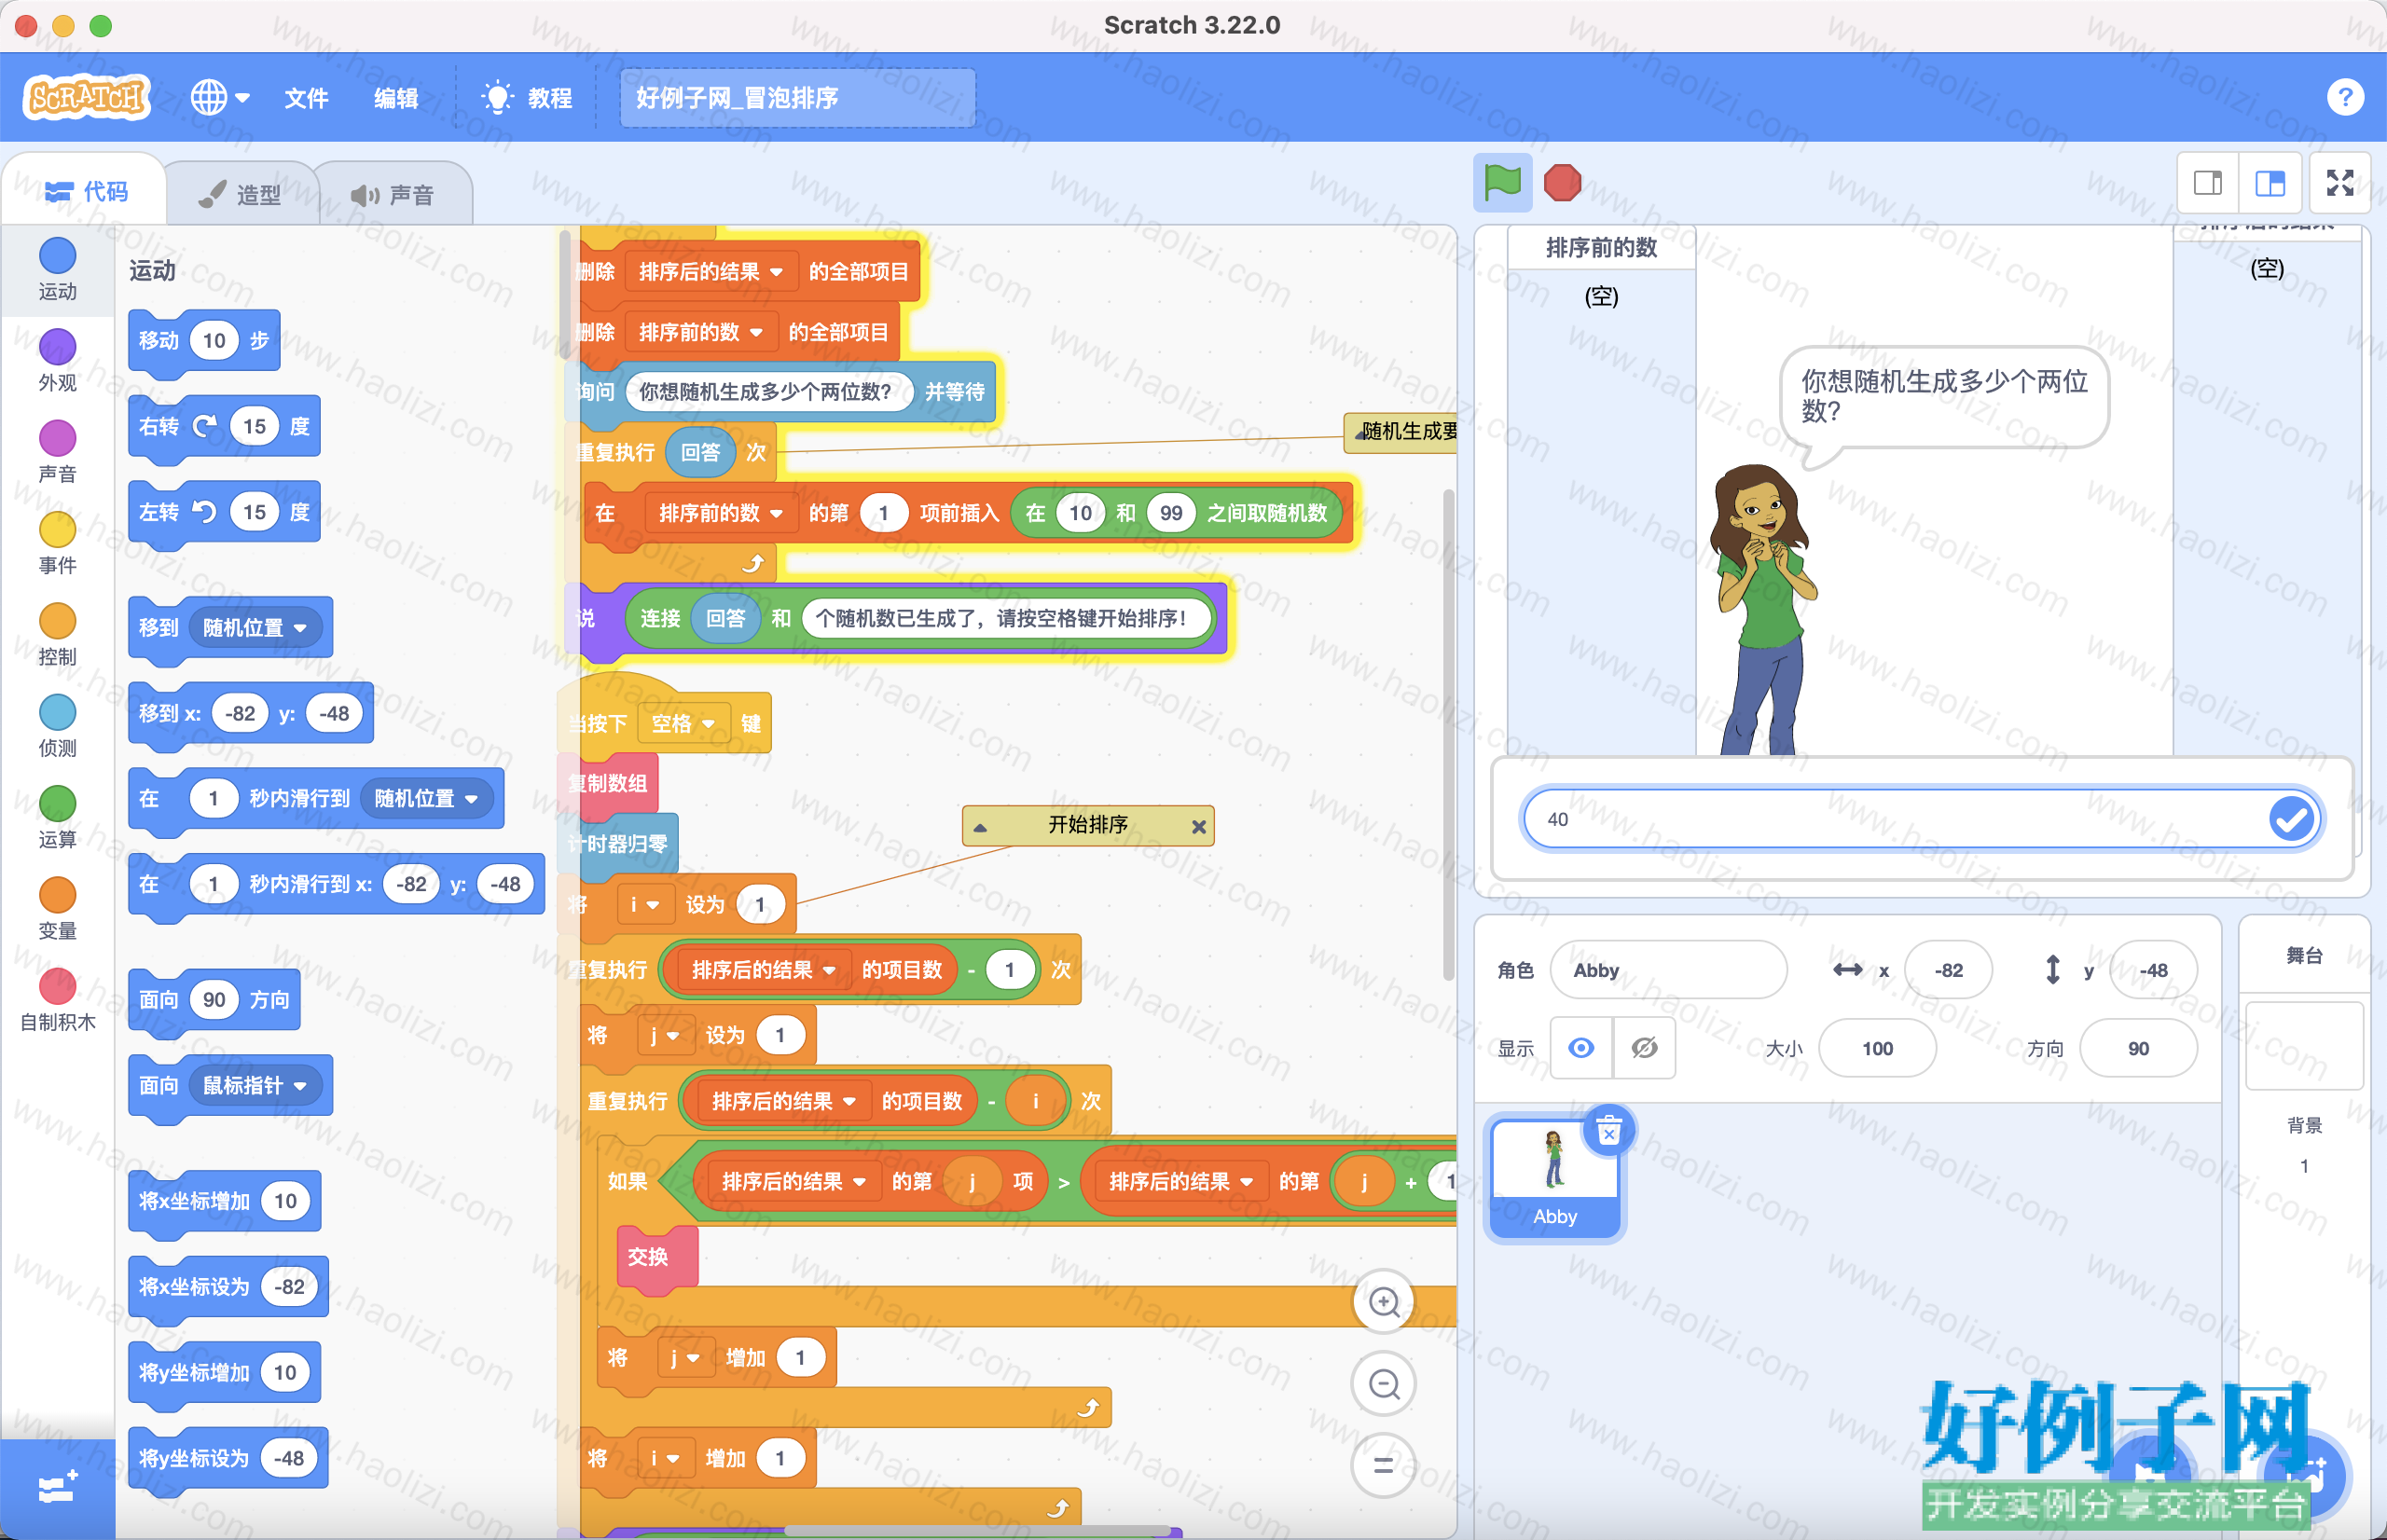Edit the sprite 大小 size field

click(1877, 1048)
